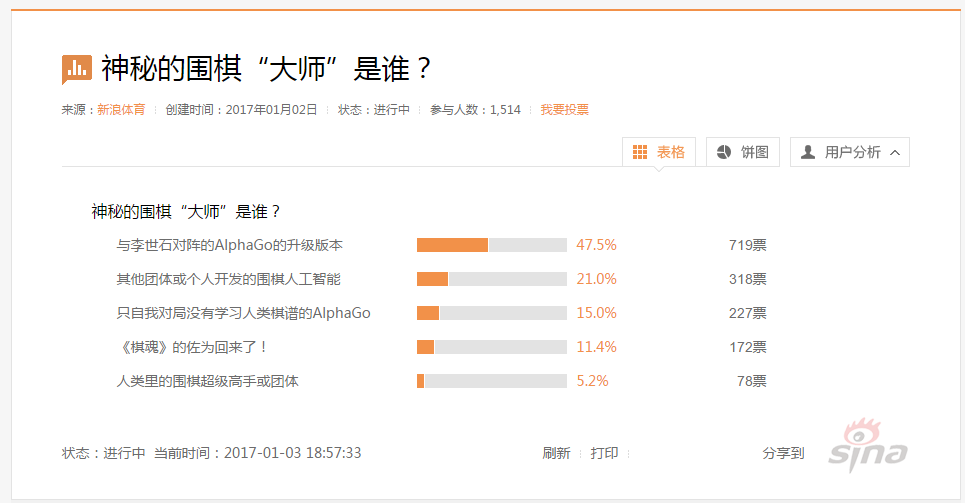Click 刷新 to refresh results
Viewport: 965px width, 503px height.
pos(556,453)
